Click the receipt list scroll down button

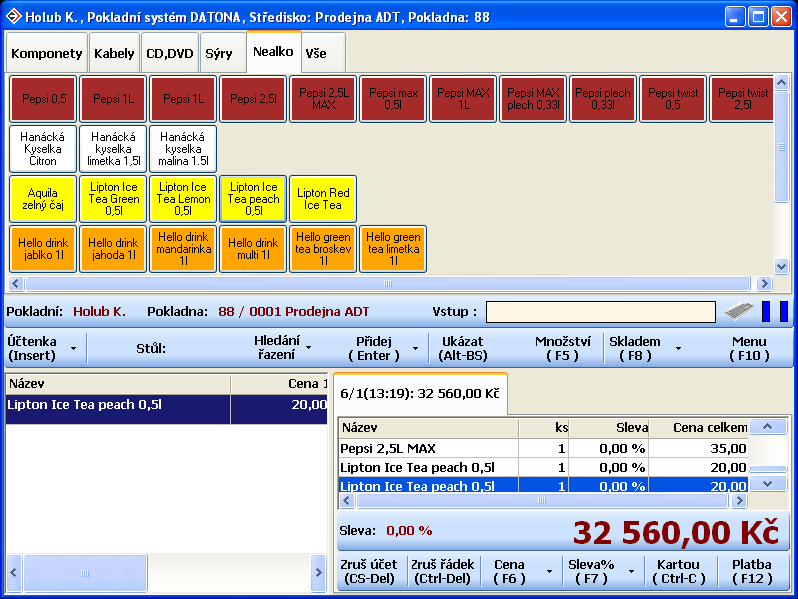(x=768, y=484)
